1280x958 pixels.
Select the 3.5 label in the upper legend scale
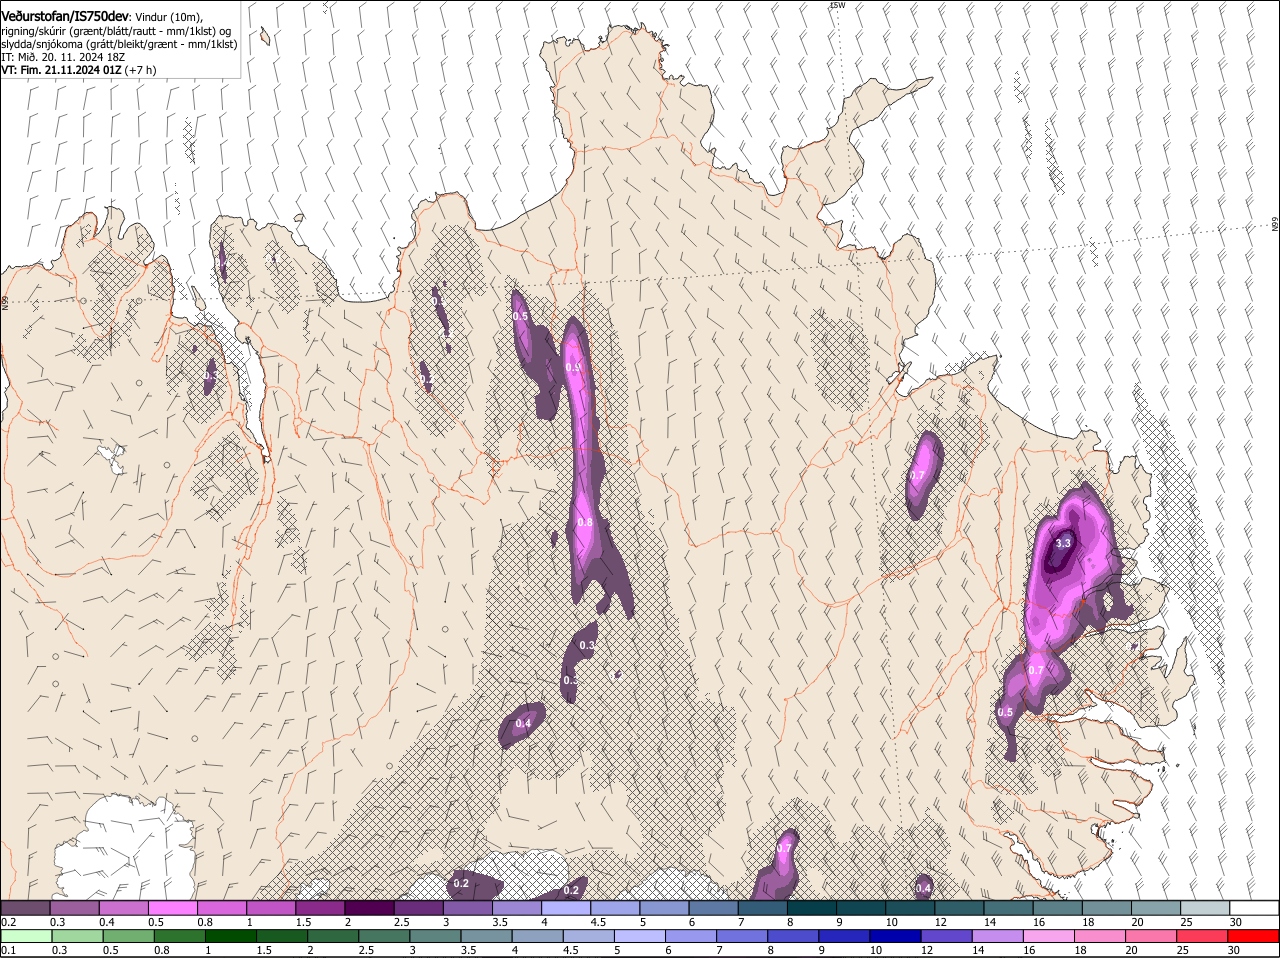click(500, 921)
